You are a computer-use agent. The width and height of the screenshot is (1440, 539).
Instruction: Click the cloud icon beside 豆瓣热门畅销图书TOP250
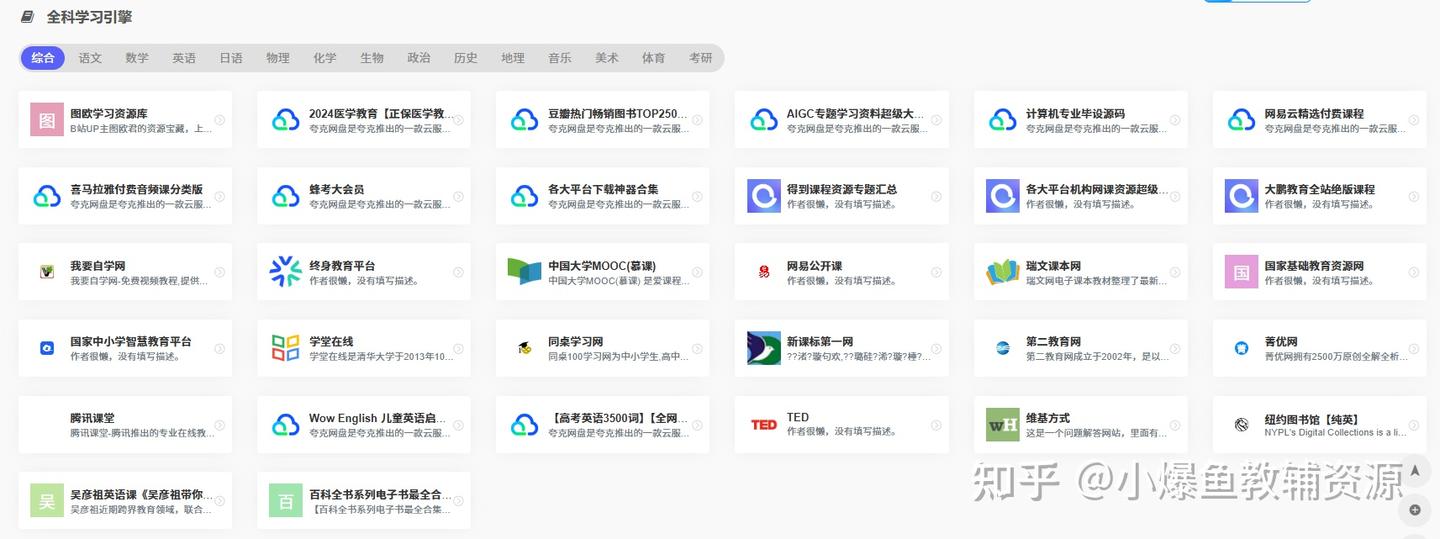(x=525, y=120)
